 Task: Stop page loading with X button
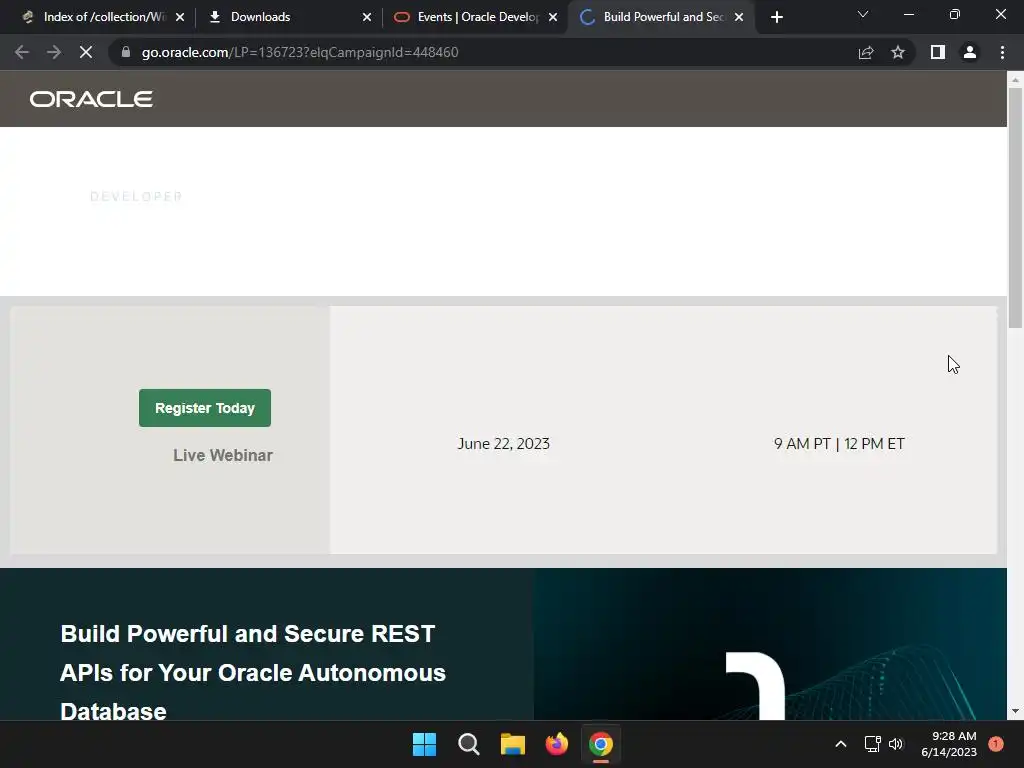[86, 52]
